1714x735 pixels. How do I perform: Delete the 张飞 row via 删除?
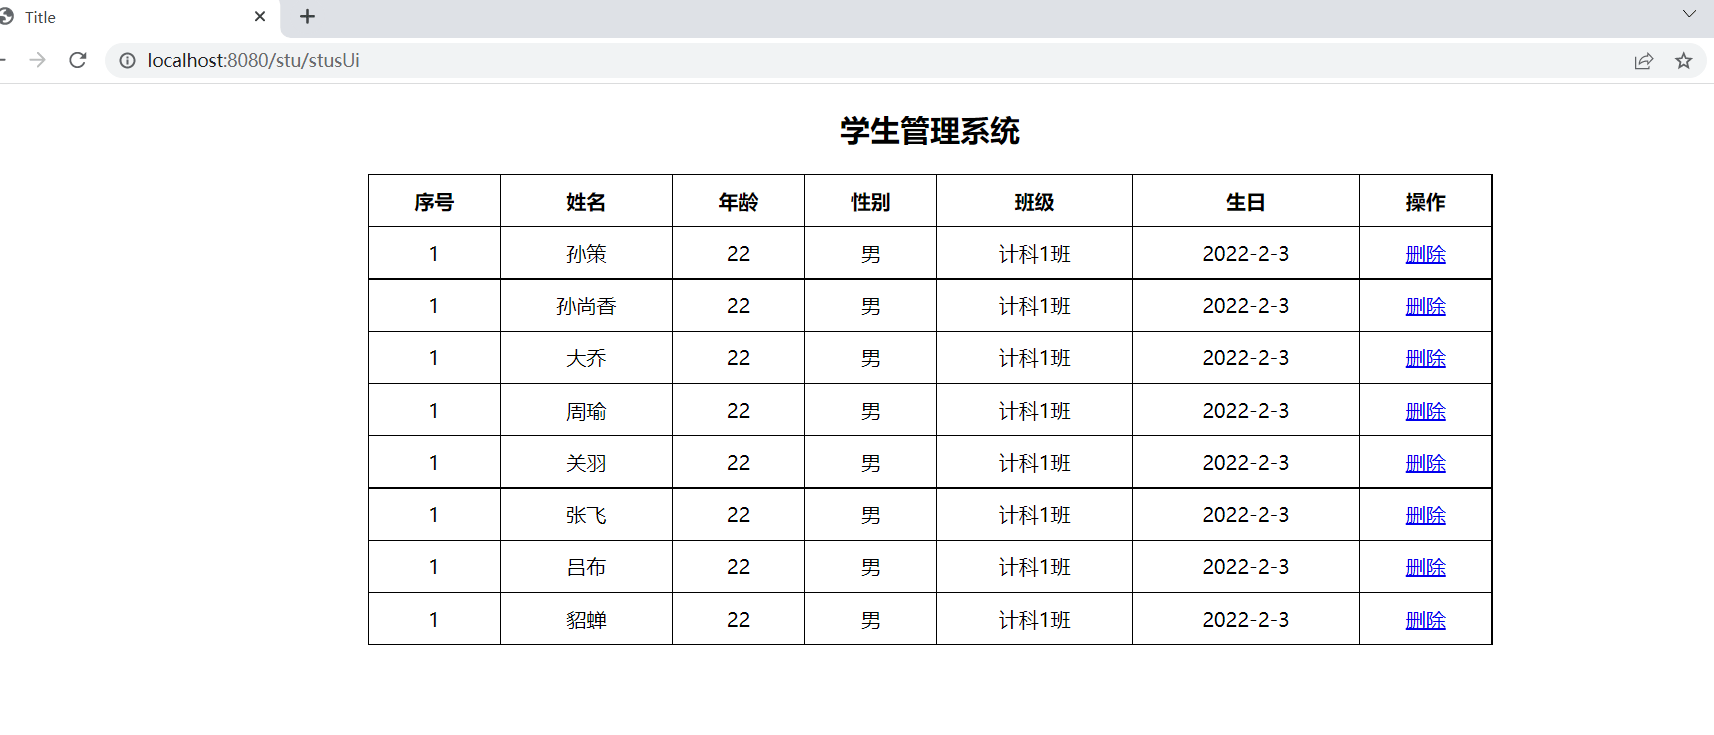(x=1425, y=515)
